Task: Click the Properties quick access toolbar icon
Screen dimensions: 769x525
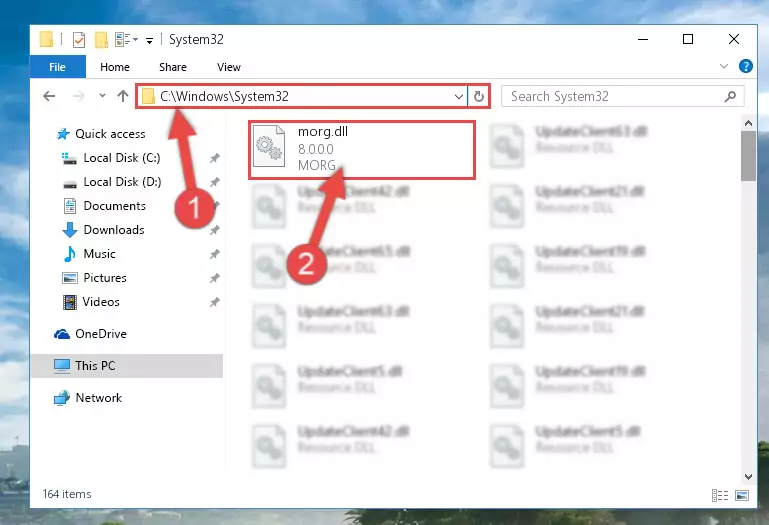Action: [x=78, y=39]
